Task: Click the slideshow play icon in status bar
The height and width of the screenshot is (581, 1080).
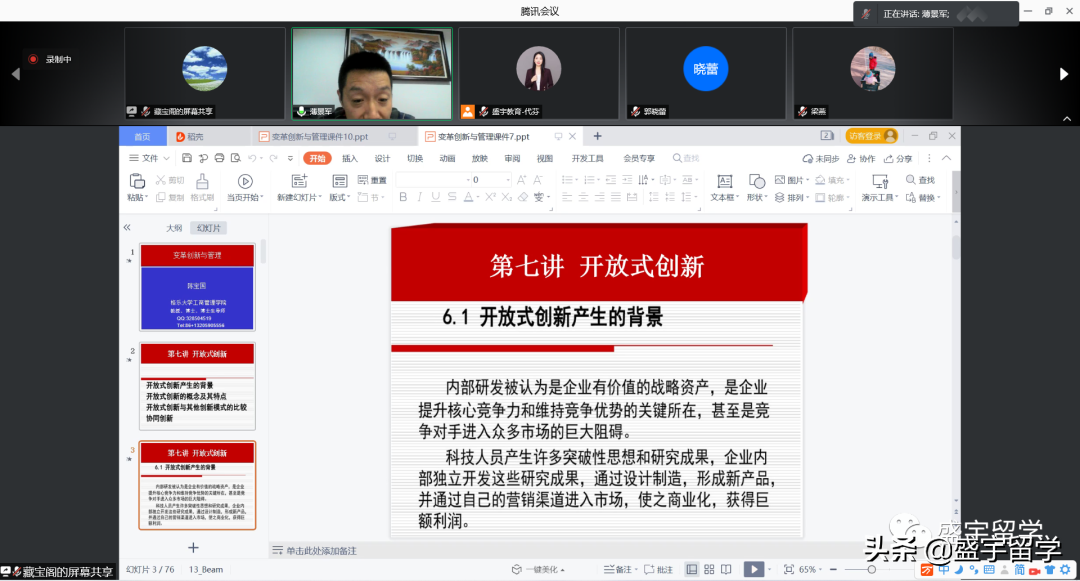Action: click(754, 569)
